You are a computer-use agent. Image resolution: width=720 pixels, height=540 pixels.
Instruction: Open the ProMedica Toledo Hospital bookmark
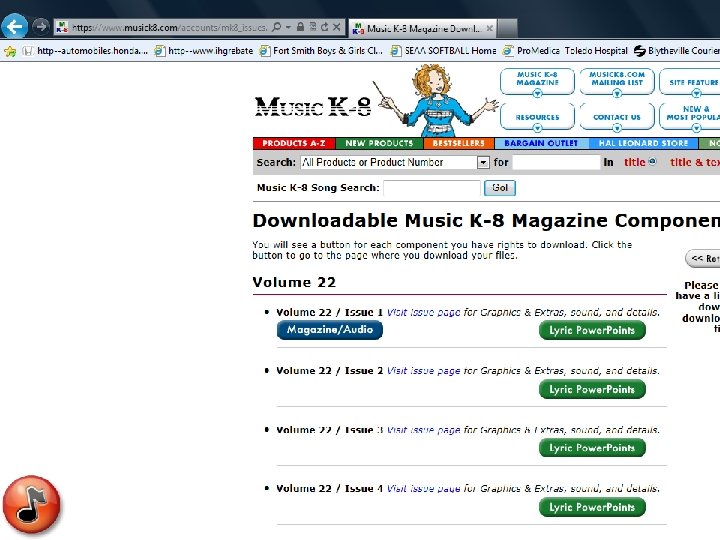(565, 51)
